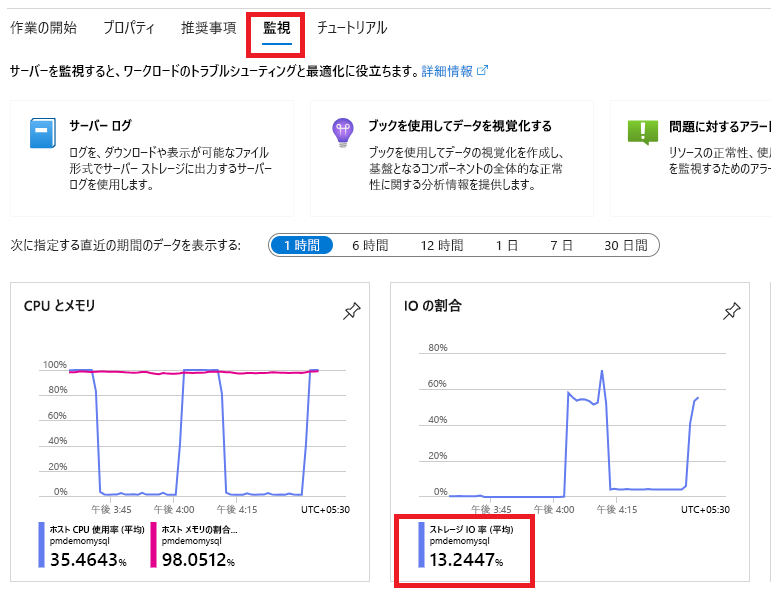
Task: Click the 13.2447% storage IO value
Action: [x=466, y=560]
